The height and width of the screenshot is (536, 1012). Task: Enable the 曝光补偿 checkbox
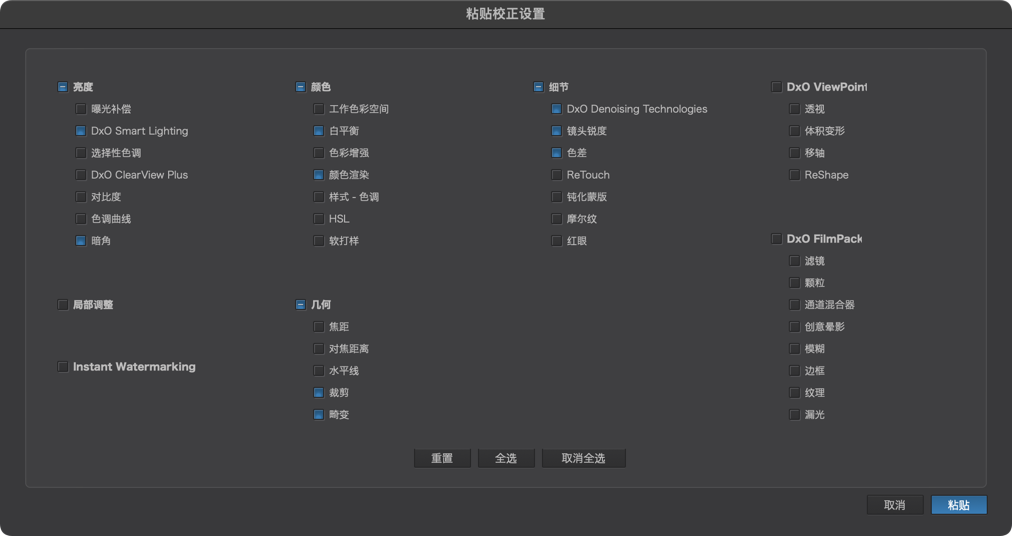click(x=81, y=109)
